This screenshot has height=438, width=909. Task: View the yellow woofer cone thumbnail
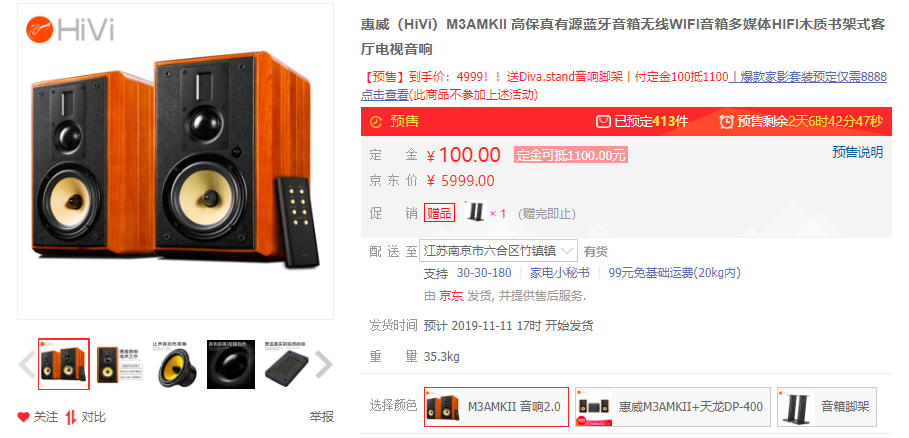coord(176,364)
